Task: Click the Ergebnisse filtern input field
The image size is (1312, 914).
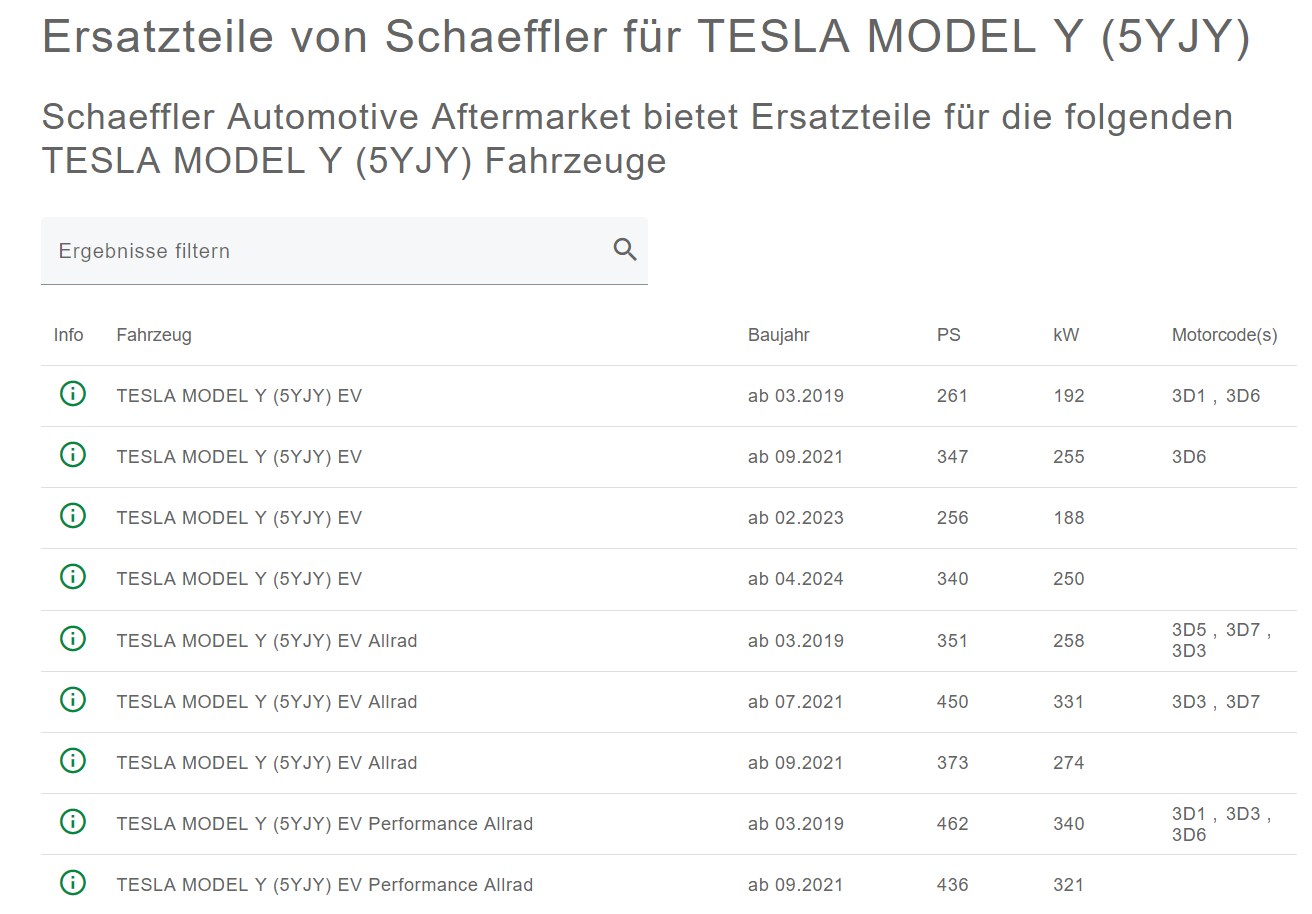Action: pyautogui.click(x=300, y=251)
